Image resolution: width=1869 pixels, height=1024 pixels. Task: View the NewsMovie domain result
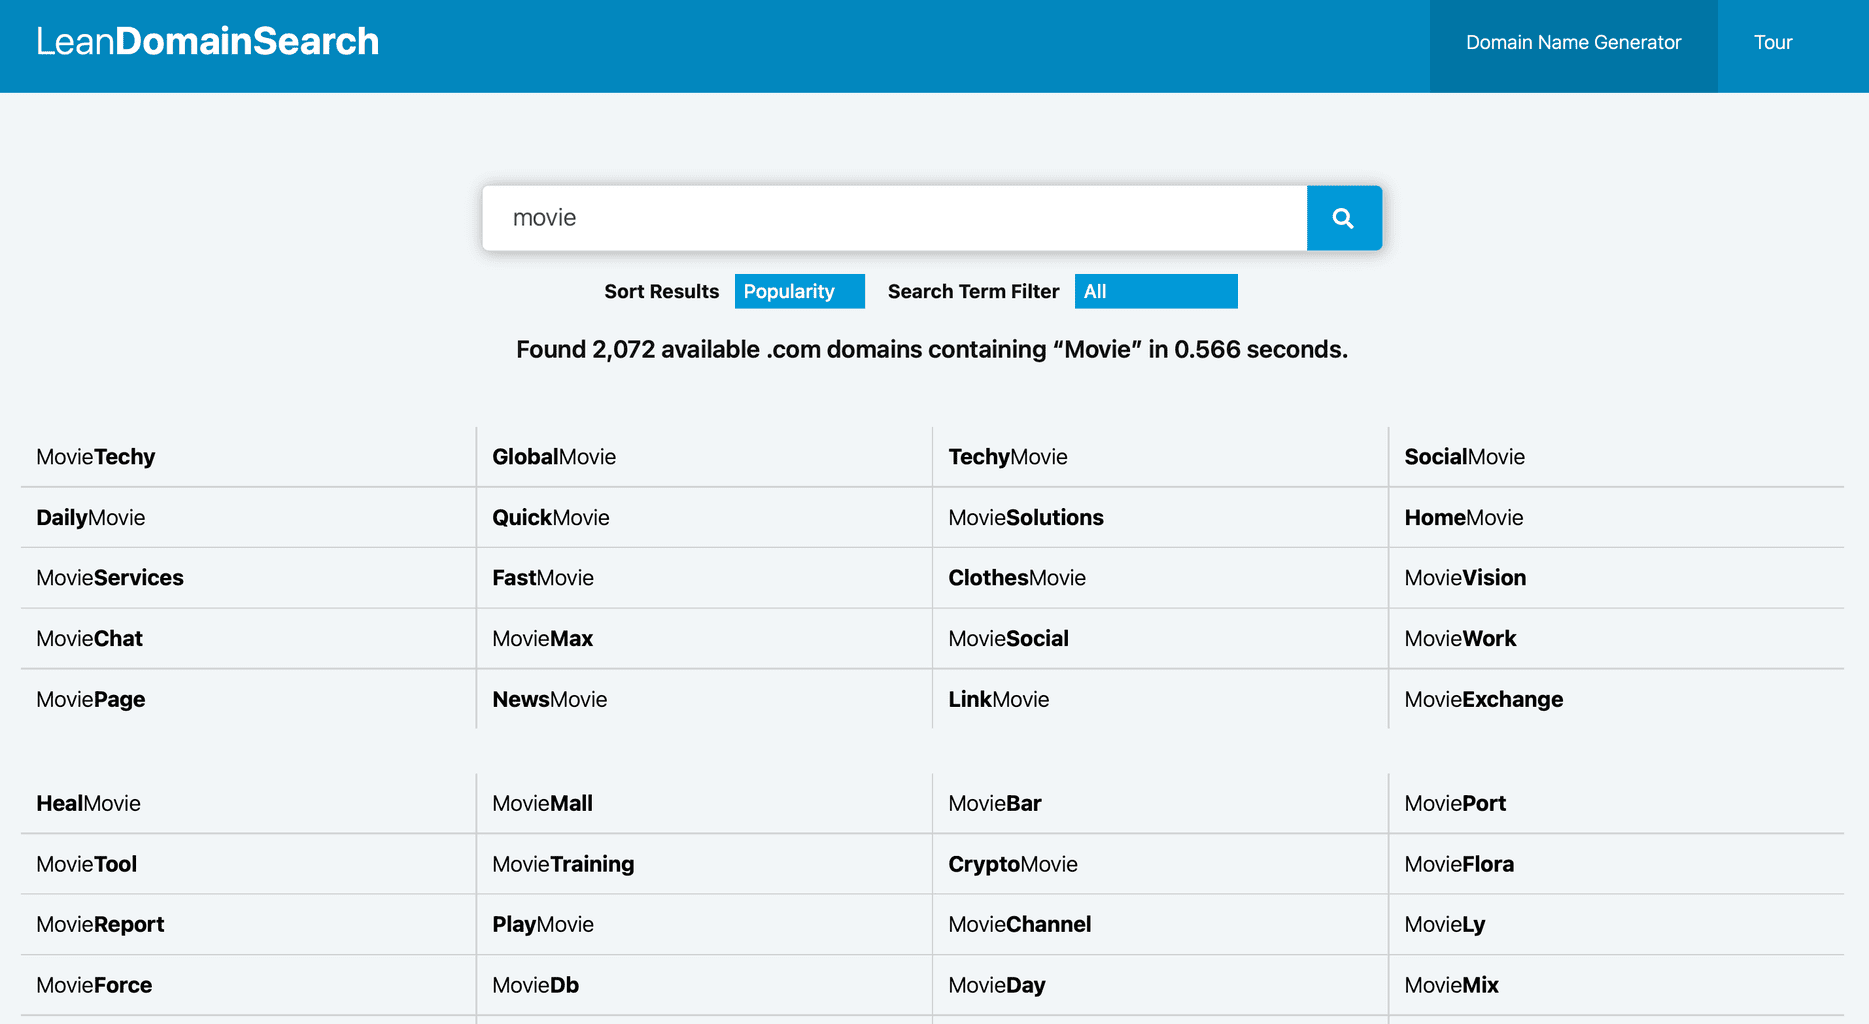[x=550, y=700]
